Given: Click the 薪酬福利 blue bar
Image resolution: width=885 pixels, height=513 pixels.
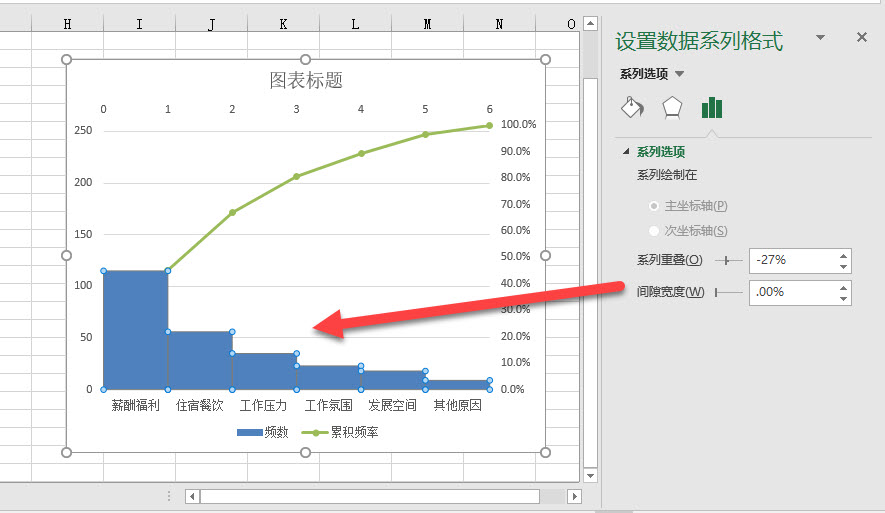Looking at the screenshot, I should [135, 330].
